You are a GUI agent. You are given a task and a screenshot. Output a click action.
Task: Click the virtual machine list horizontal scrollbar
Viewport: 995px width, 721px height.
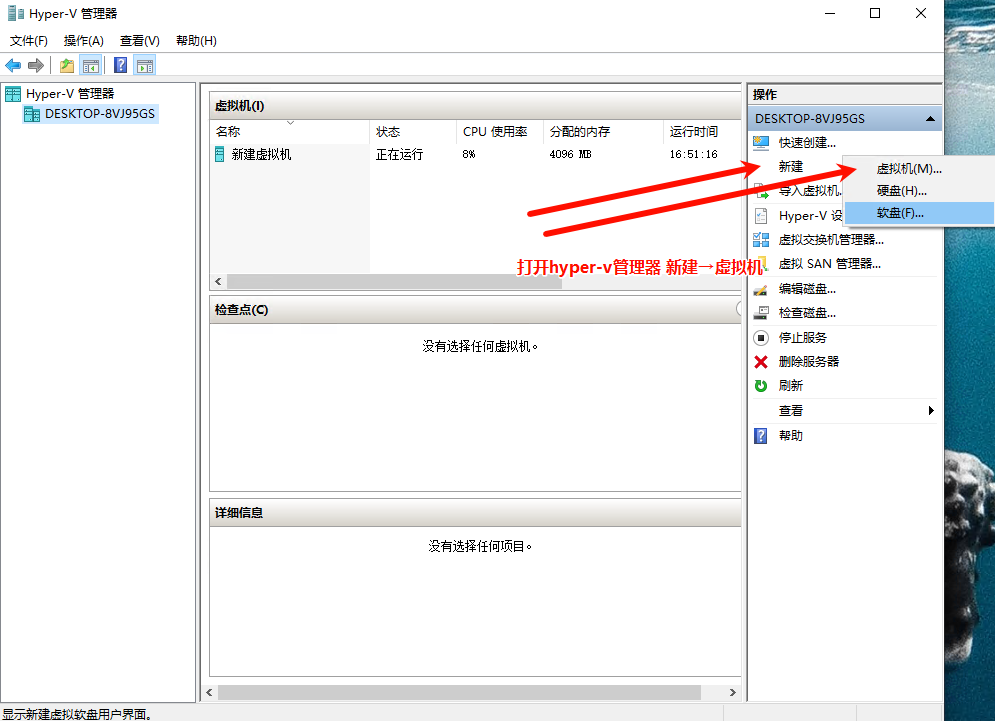[394, 281]
